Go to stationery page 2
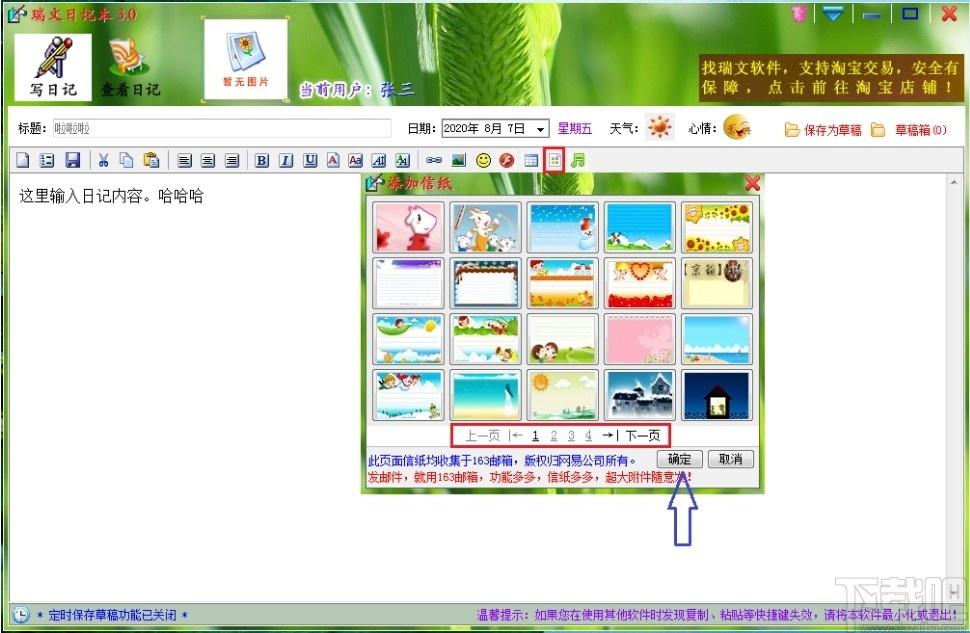Viewport: 970px width, 633px height. pos(554,436)
